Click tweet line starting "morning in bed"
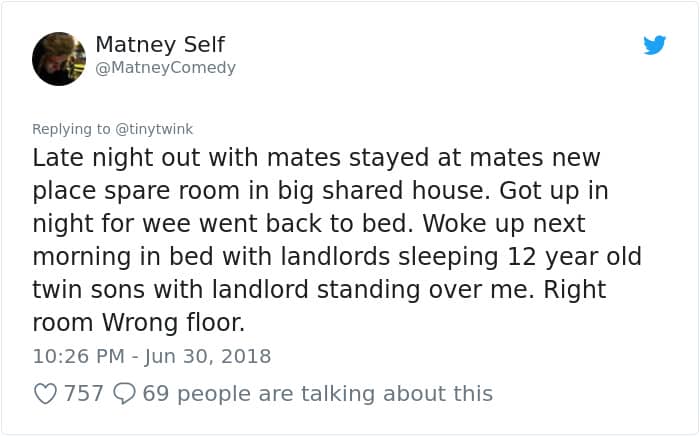 click(336, 257)
